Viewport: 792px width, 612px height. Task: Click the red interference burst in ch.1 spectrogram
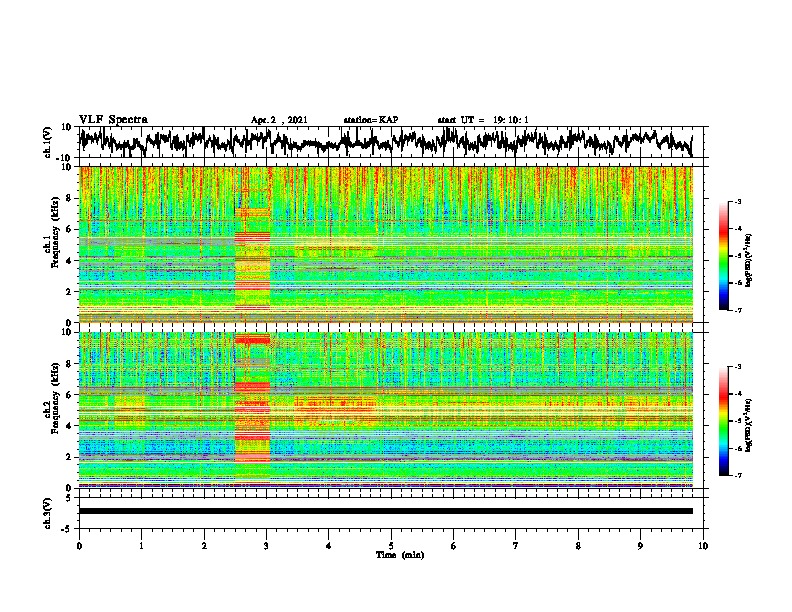pos(252,244)
